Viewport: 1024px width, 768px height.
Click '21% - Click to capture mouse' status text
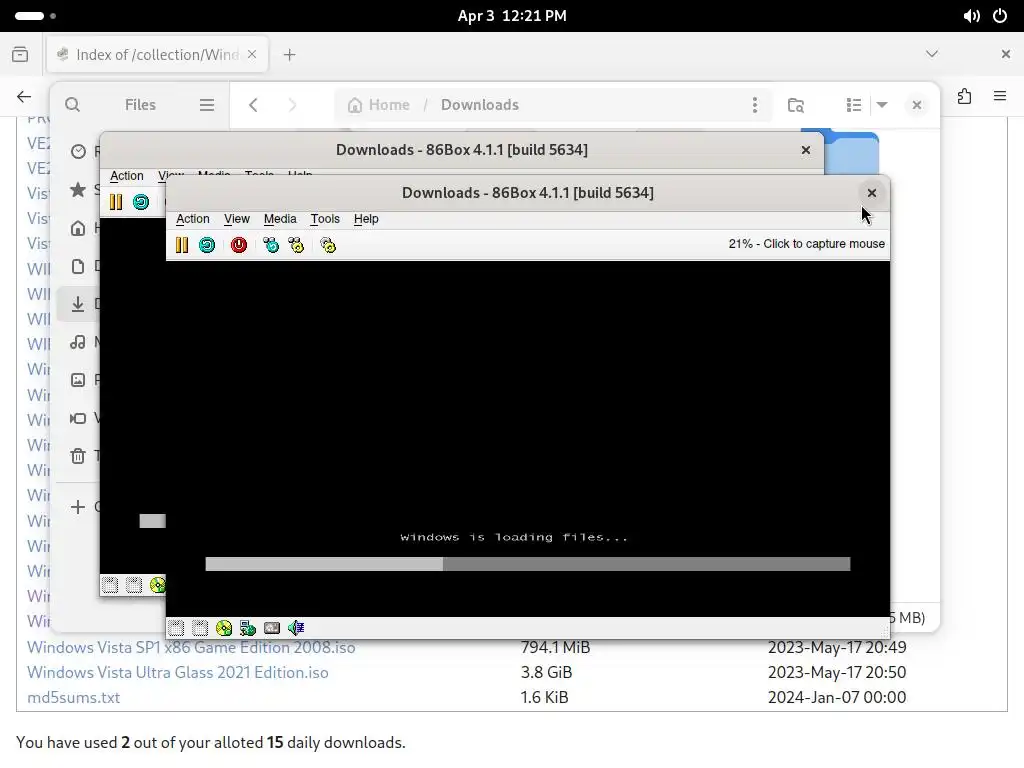point(807,244)
